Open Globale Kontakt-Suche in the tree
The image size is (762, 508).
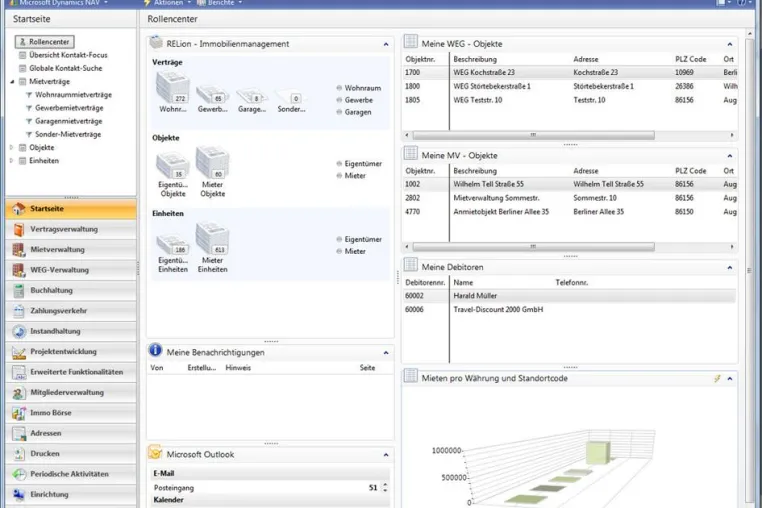tap(66, 69)
